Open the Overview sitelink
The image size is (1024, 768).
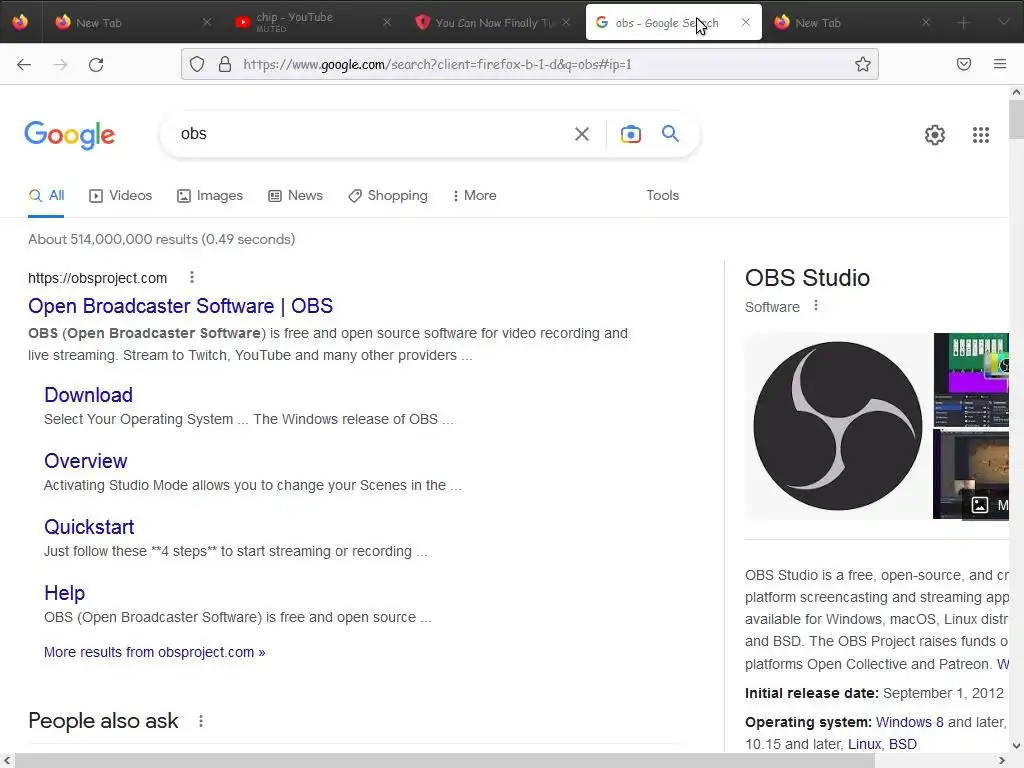pos(86,460)
